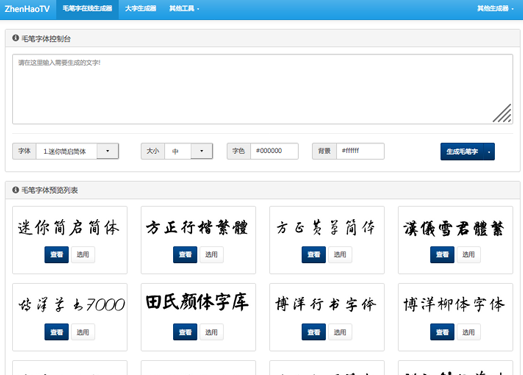This screenshot has height=375, width=523.
Task: Click 选用 for 博洋行书字体 font
Action: [x=340, y=332]
